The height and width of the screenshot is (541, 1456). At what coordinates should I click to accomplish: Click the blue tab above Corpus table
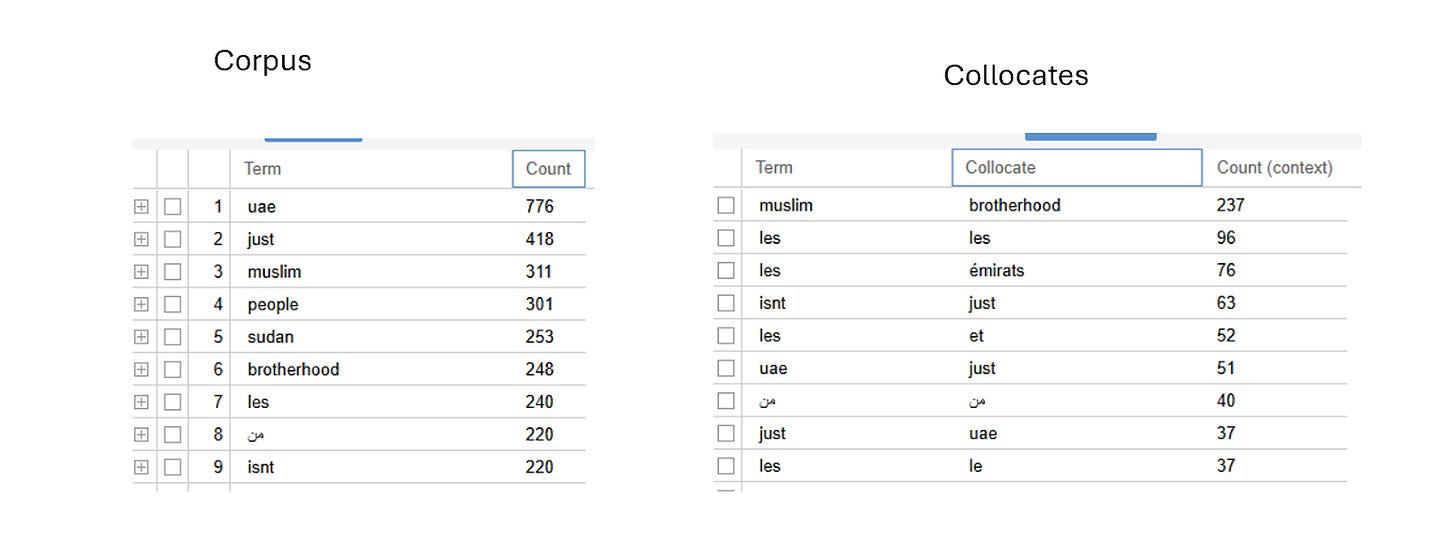coord(313,138)
